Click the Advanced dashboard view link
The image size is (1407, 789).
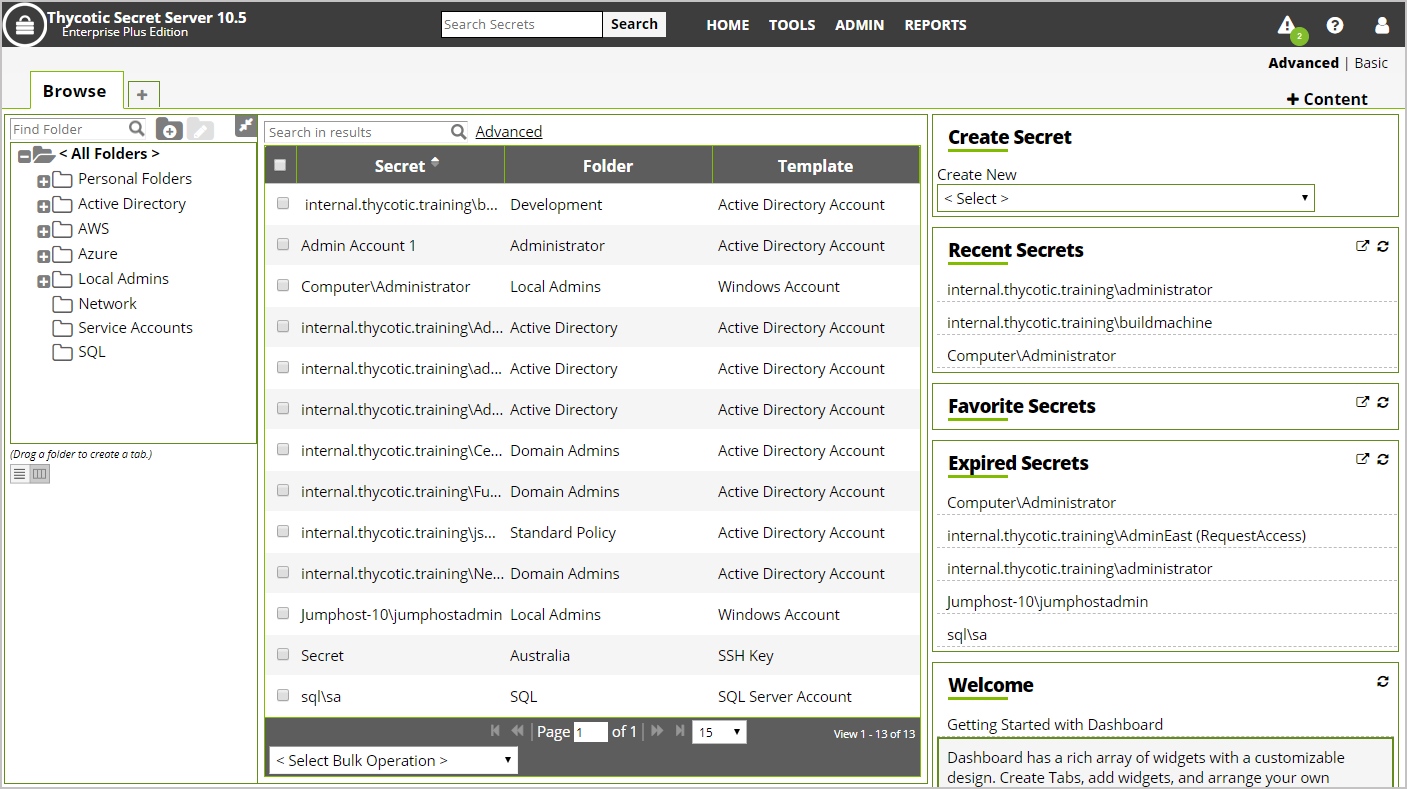click(1303, 62)
